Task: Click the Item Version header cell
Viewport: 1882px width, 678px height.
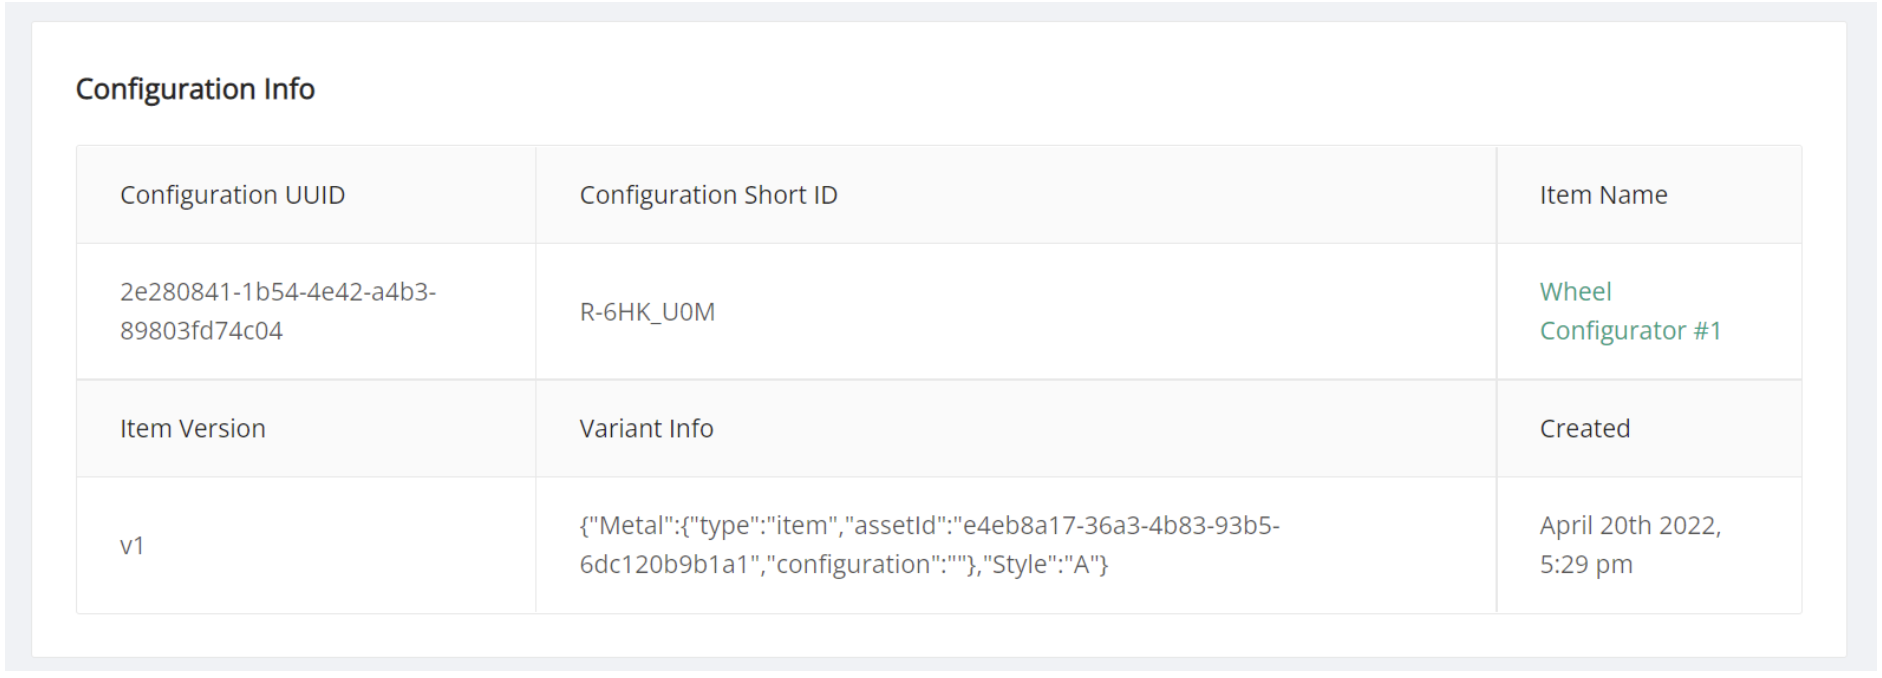Action: point(192,429)
